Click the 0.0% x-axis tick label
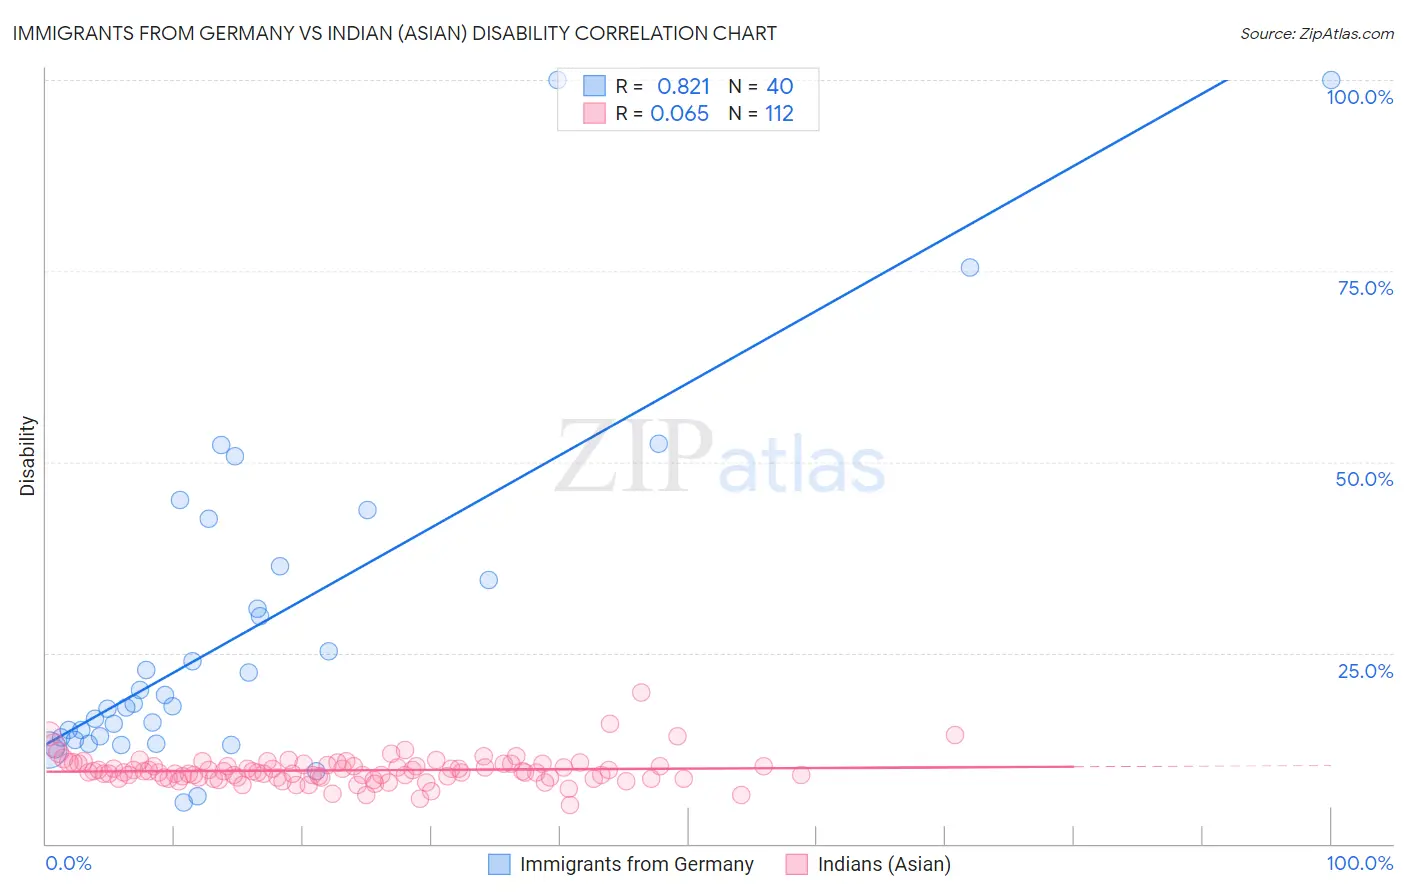The width and height of the screenshot is (1406, 892). [x=69, y=863]
